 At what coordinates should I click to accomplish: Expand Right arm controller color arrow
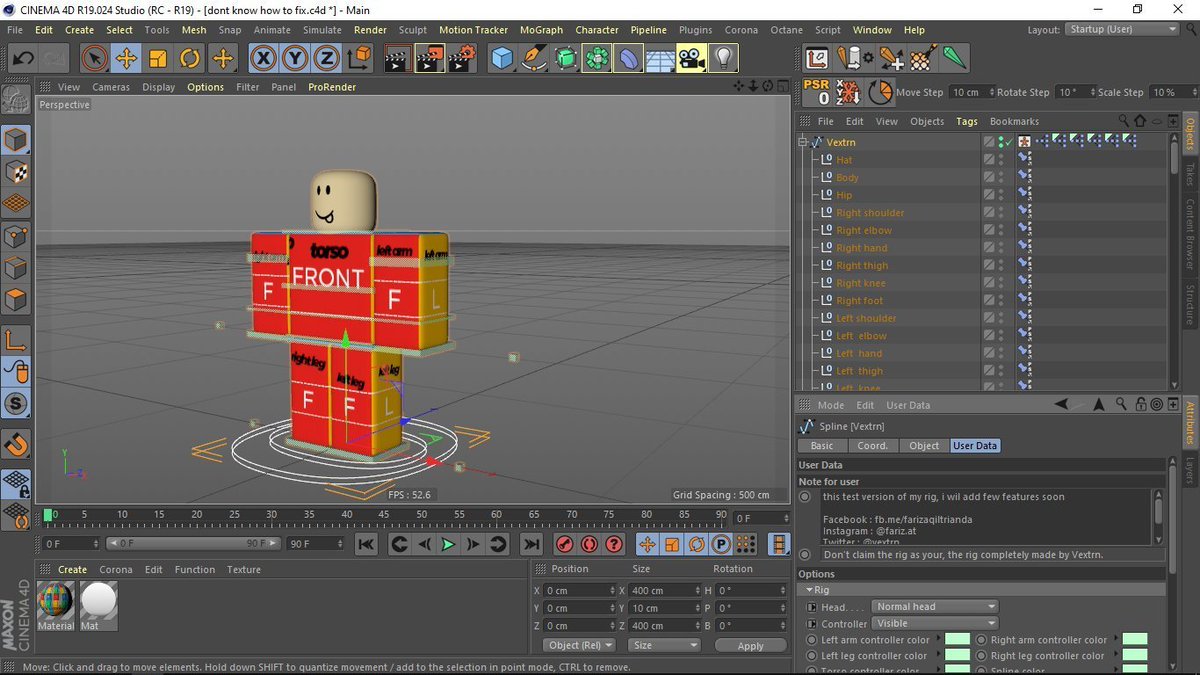pos(1115,640)
